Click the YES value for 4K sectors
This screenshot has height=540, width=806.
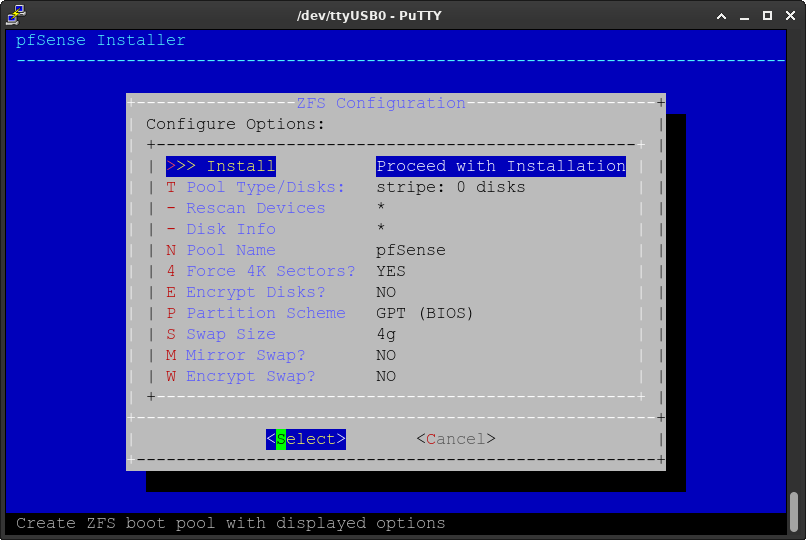pyautogui.click(x=391, y=272)
